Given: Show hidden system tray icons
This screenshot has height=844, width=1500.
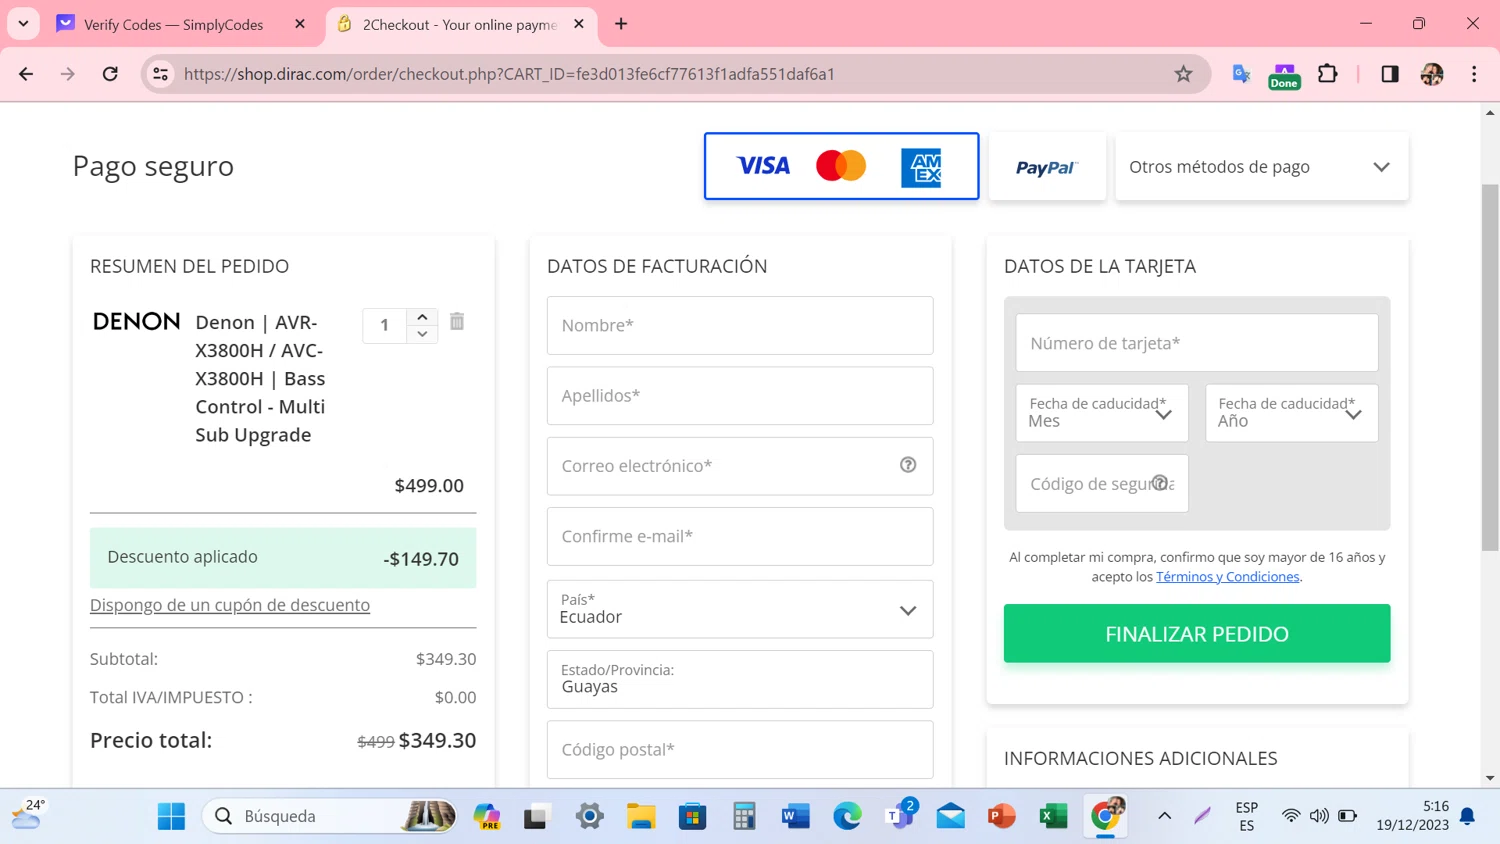Looking at the screenshot, I should click(x=1164, y=816).
